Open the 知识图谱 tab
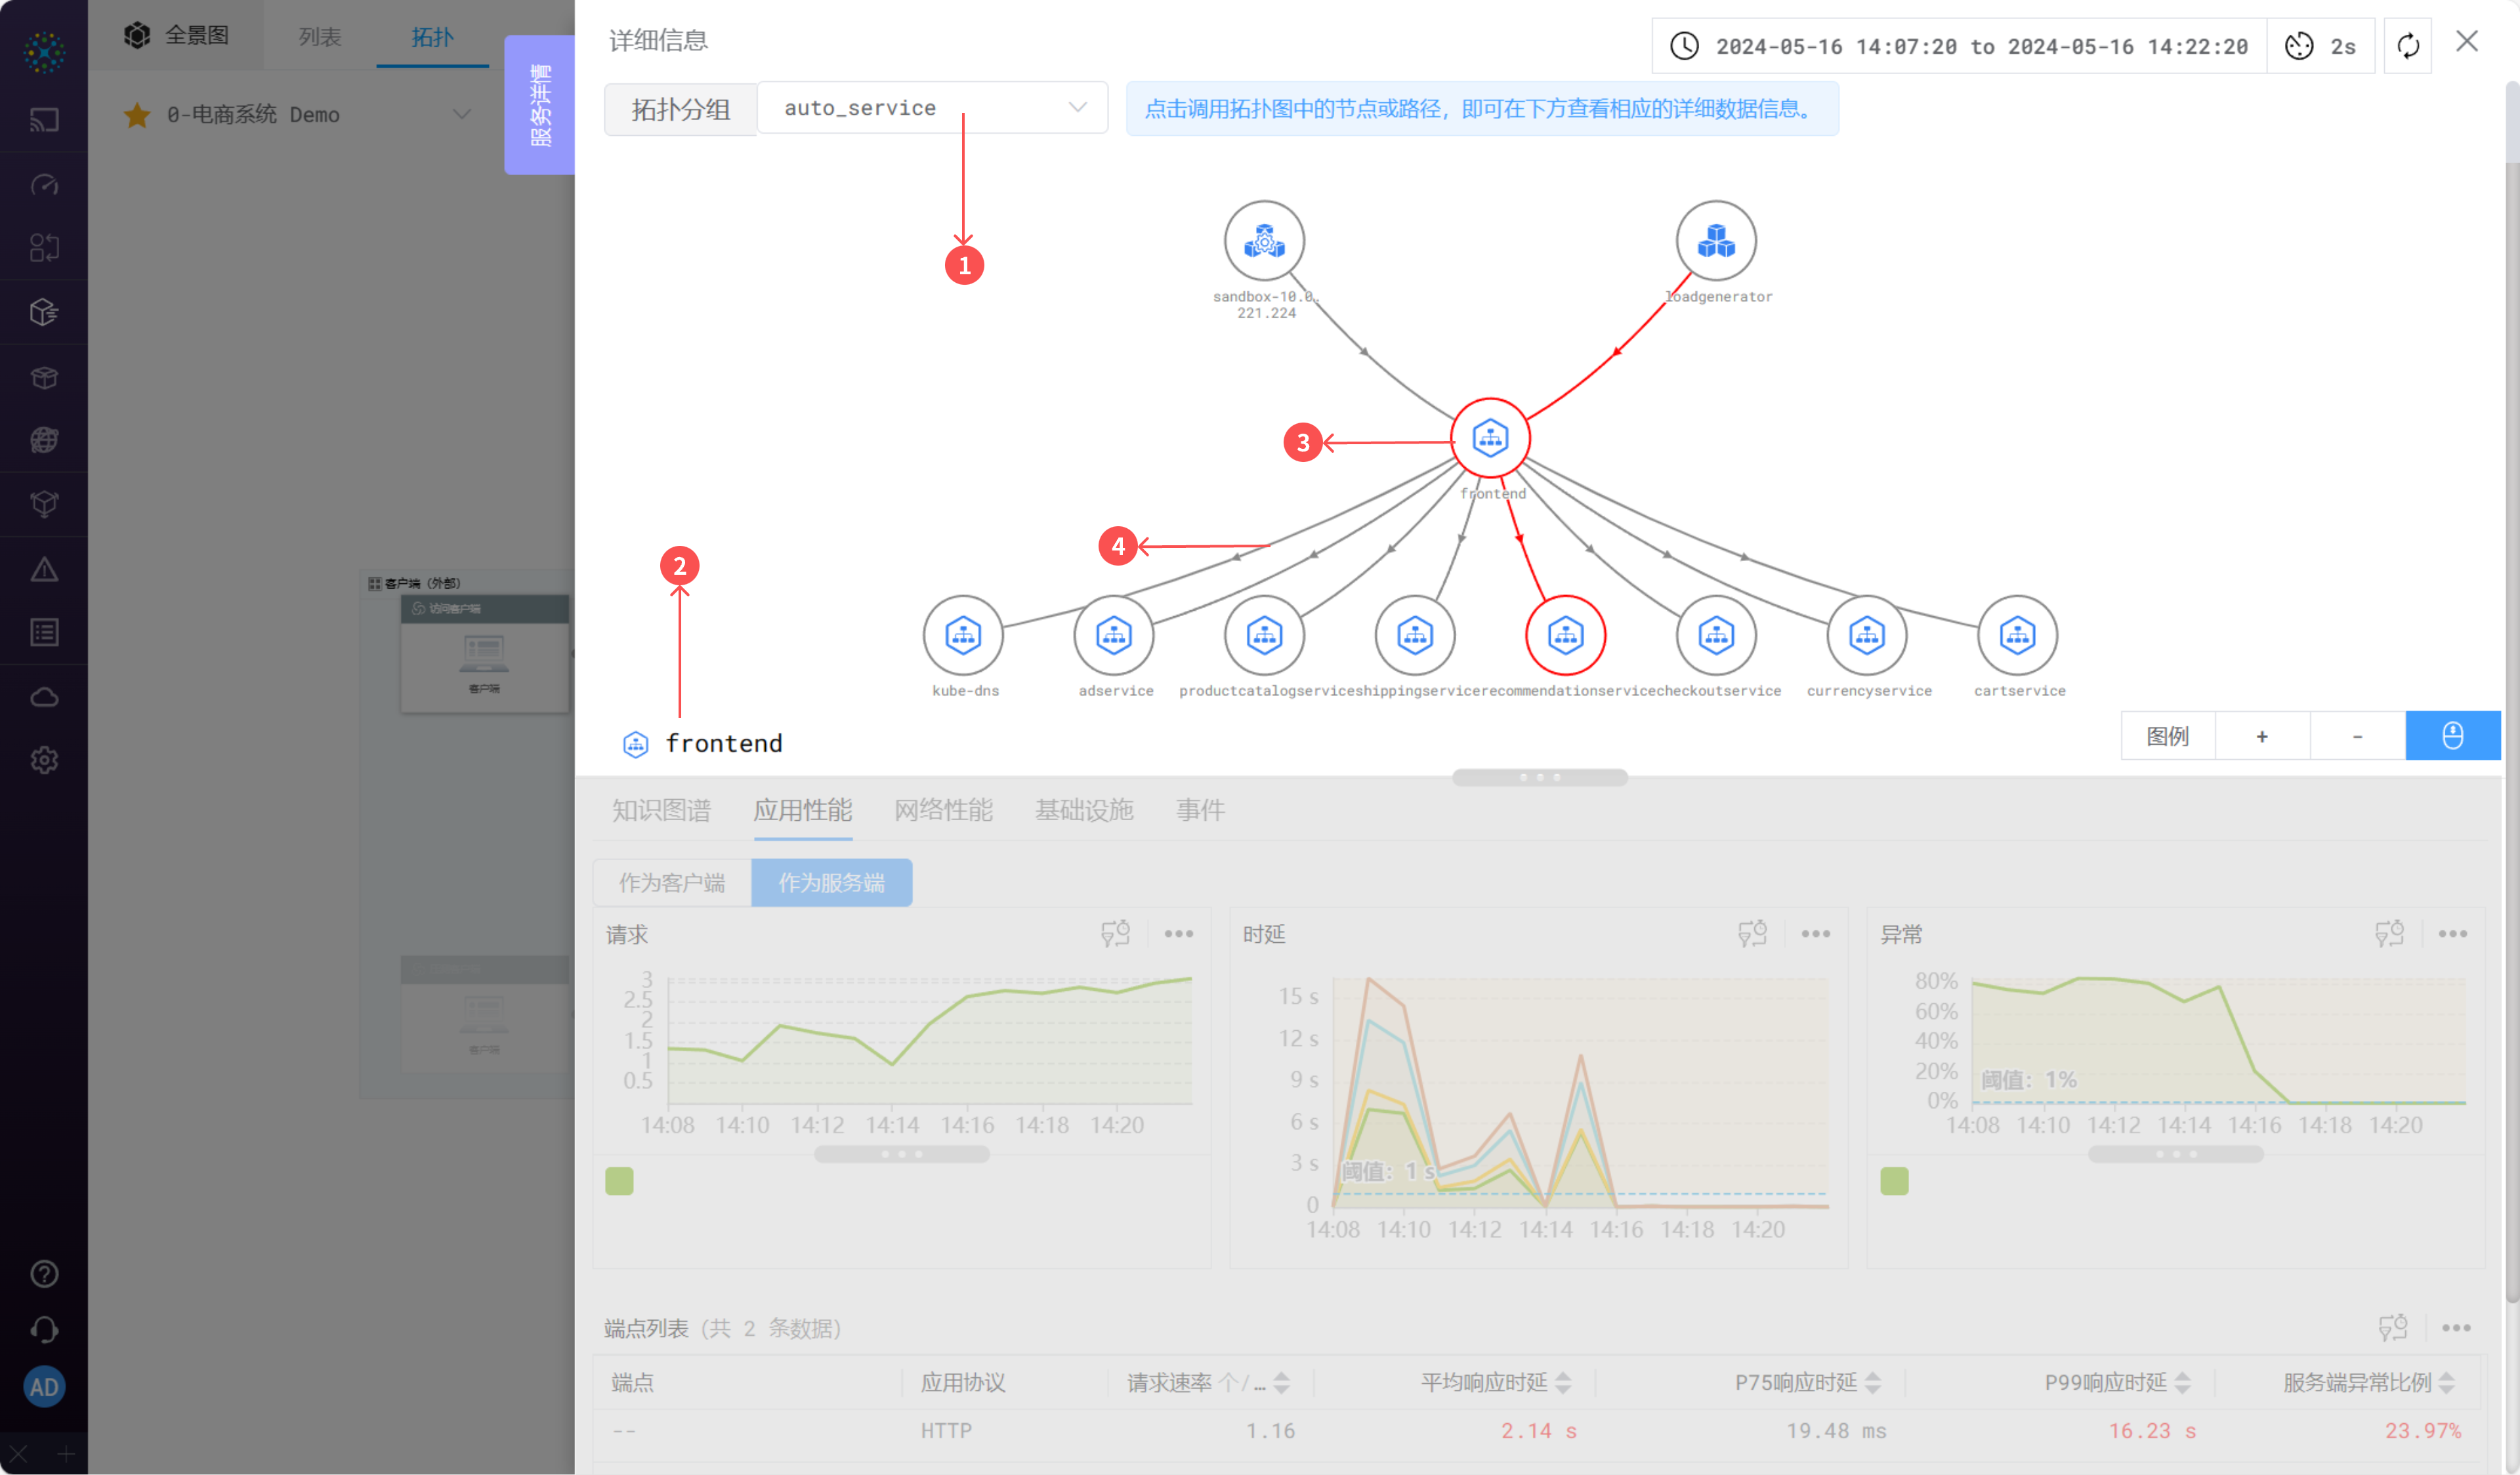Screen dimensions: 2520x1475 click(661, 810)
